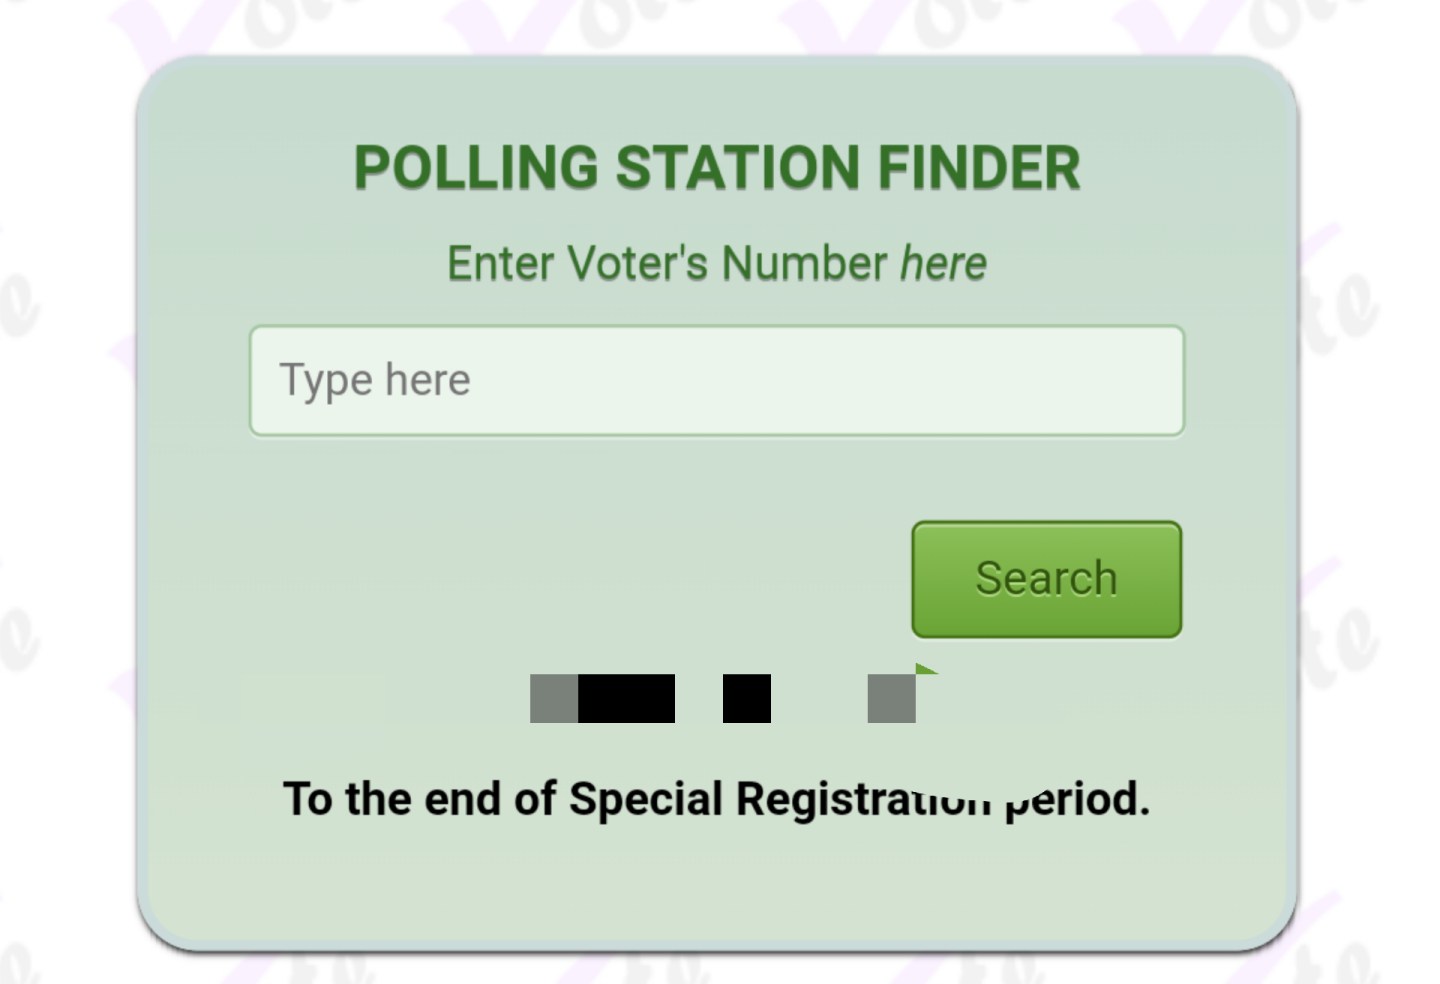Viewport: 1440px width, 984px height.
Task: Click the word "FINDER" in the title
Action: (978, 167)
